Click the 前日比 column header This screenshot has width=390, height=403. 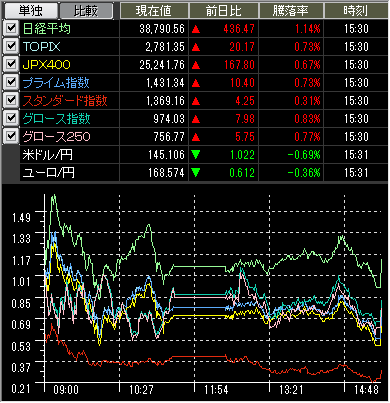[224, 11]
